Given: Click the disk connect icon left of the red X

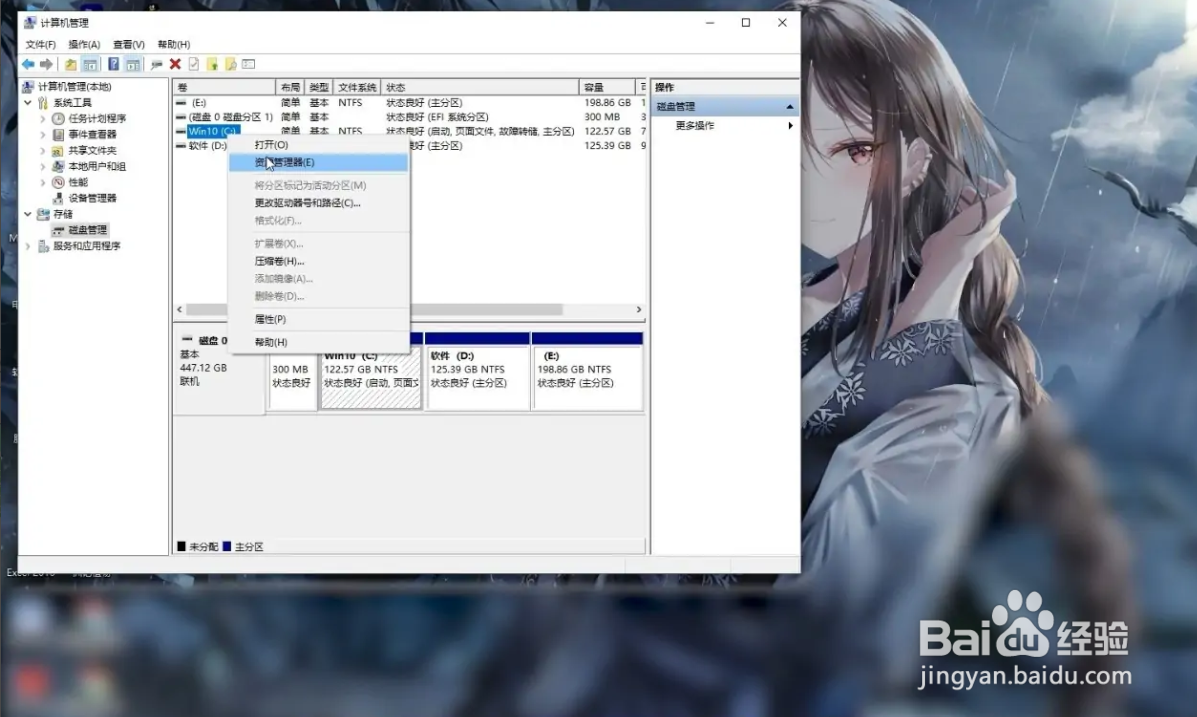Looking at the screenshot, I should point(156,64).
